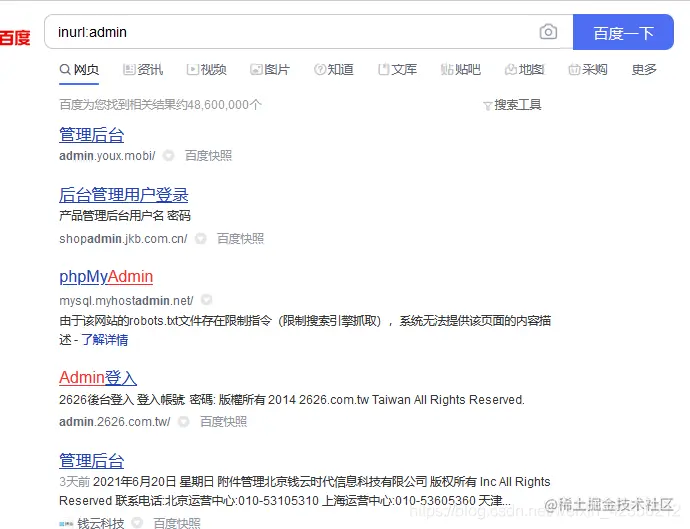Open the 后台管理用户登录 result

coord(124,195)
